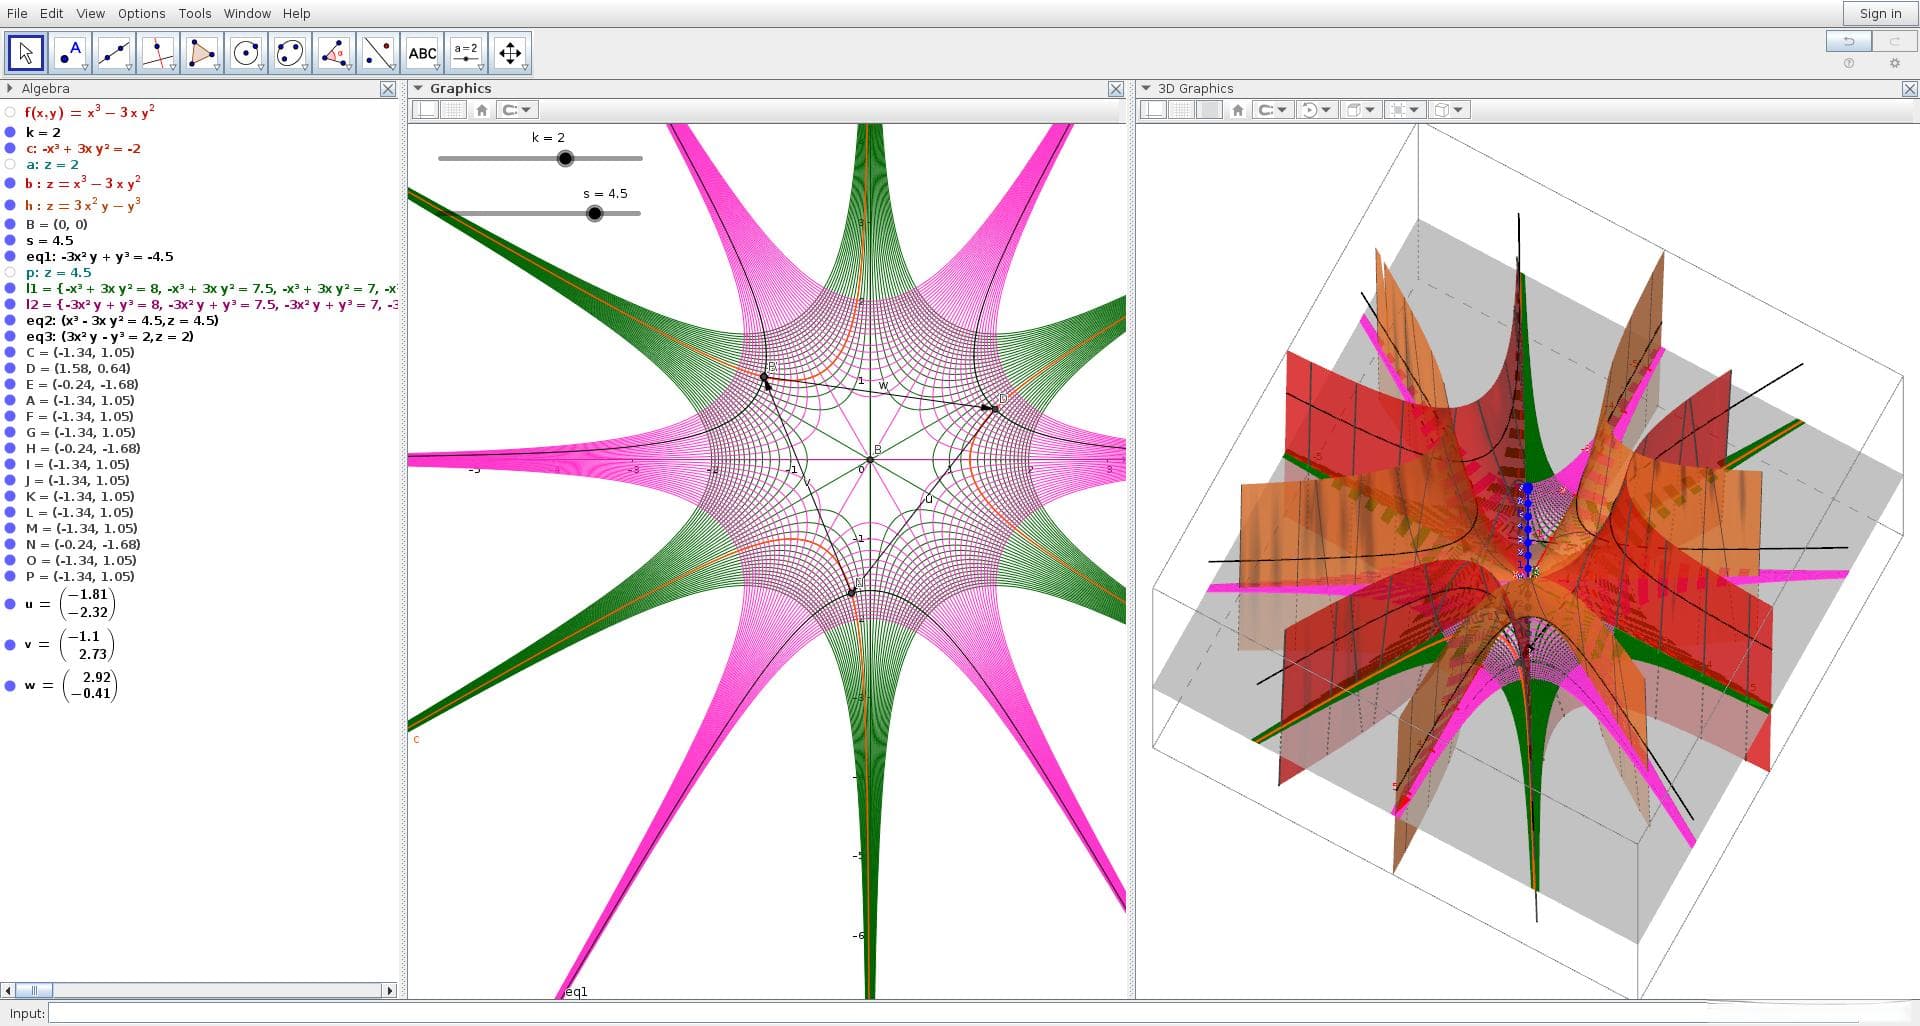Toggle visibility of f(x,y) function
The image size is (1920, 1026).
[10, 113]
